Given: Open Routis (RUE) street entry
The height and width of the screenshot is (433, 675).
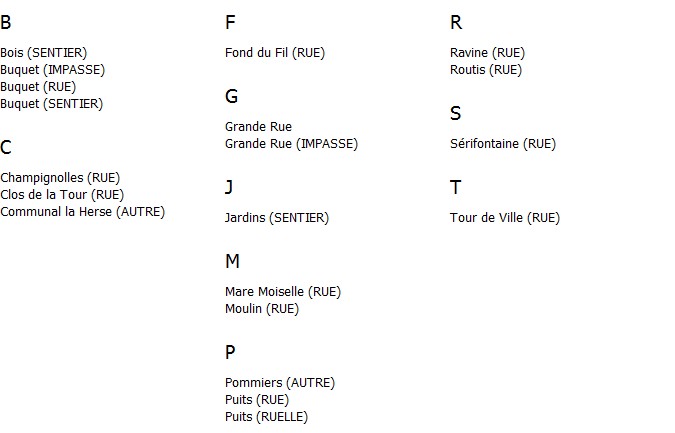Looking at the screenshot, I should [486, 70].
